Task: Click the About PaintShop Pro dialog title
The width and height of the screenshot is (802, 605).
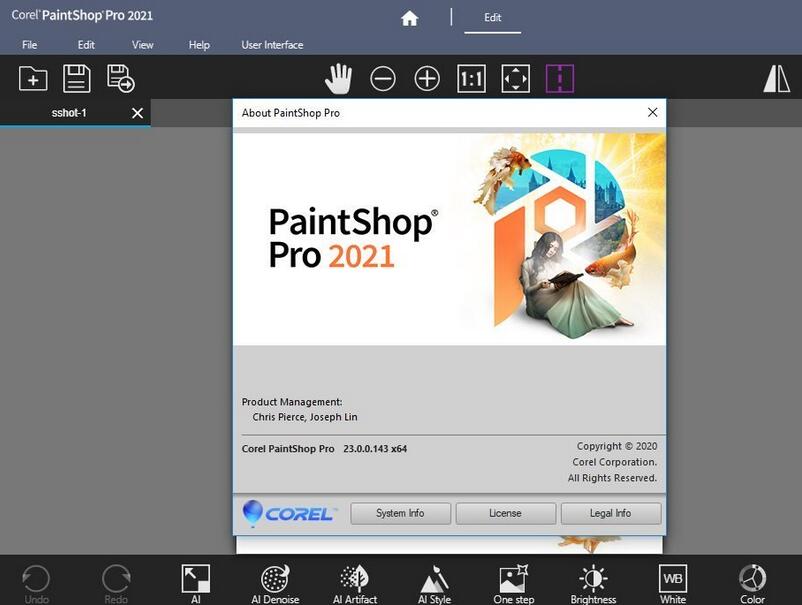Action: coord(291,113)
